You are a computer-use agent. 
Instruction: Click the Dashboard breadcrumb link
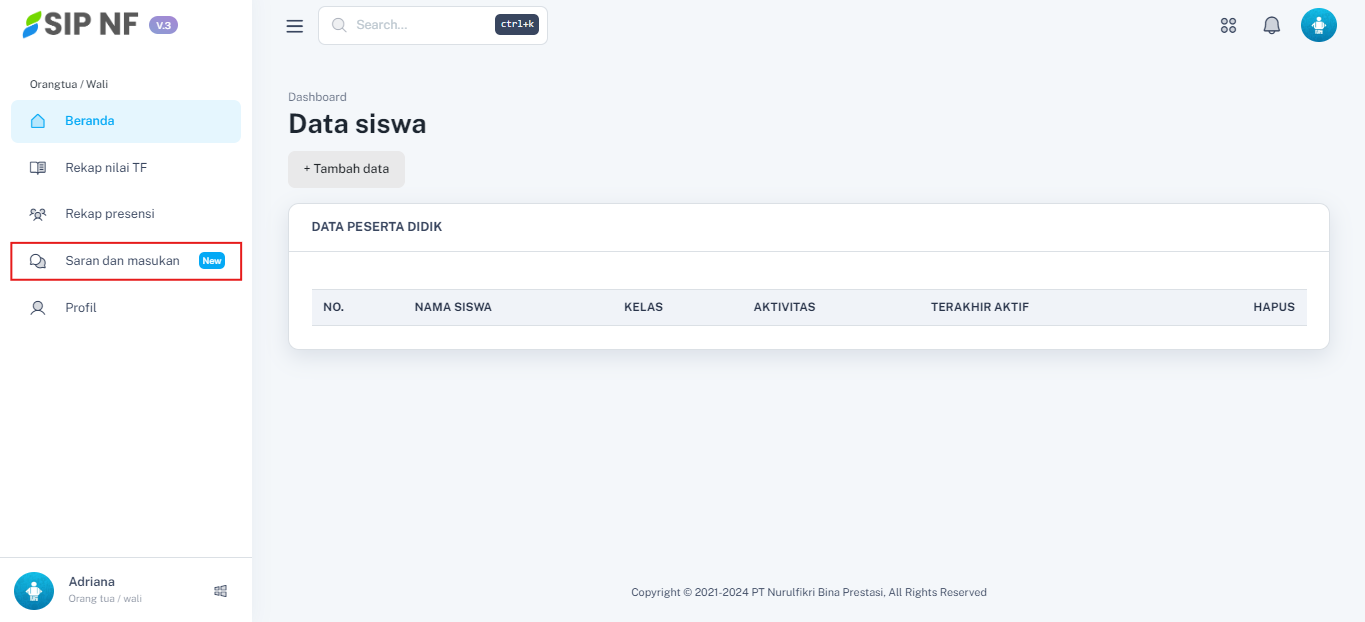317,97
